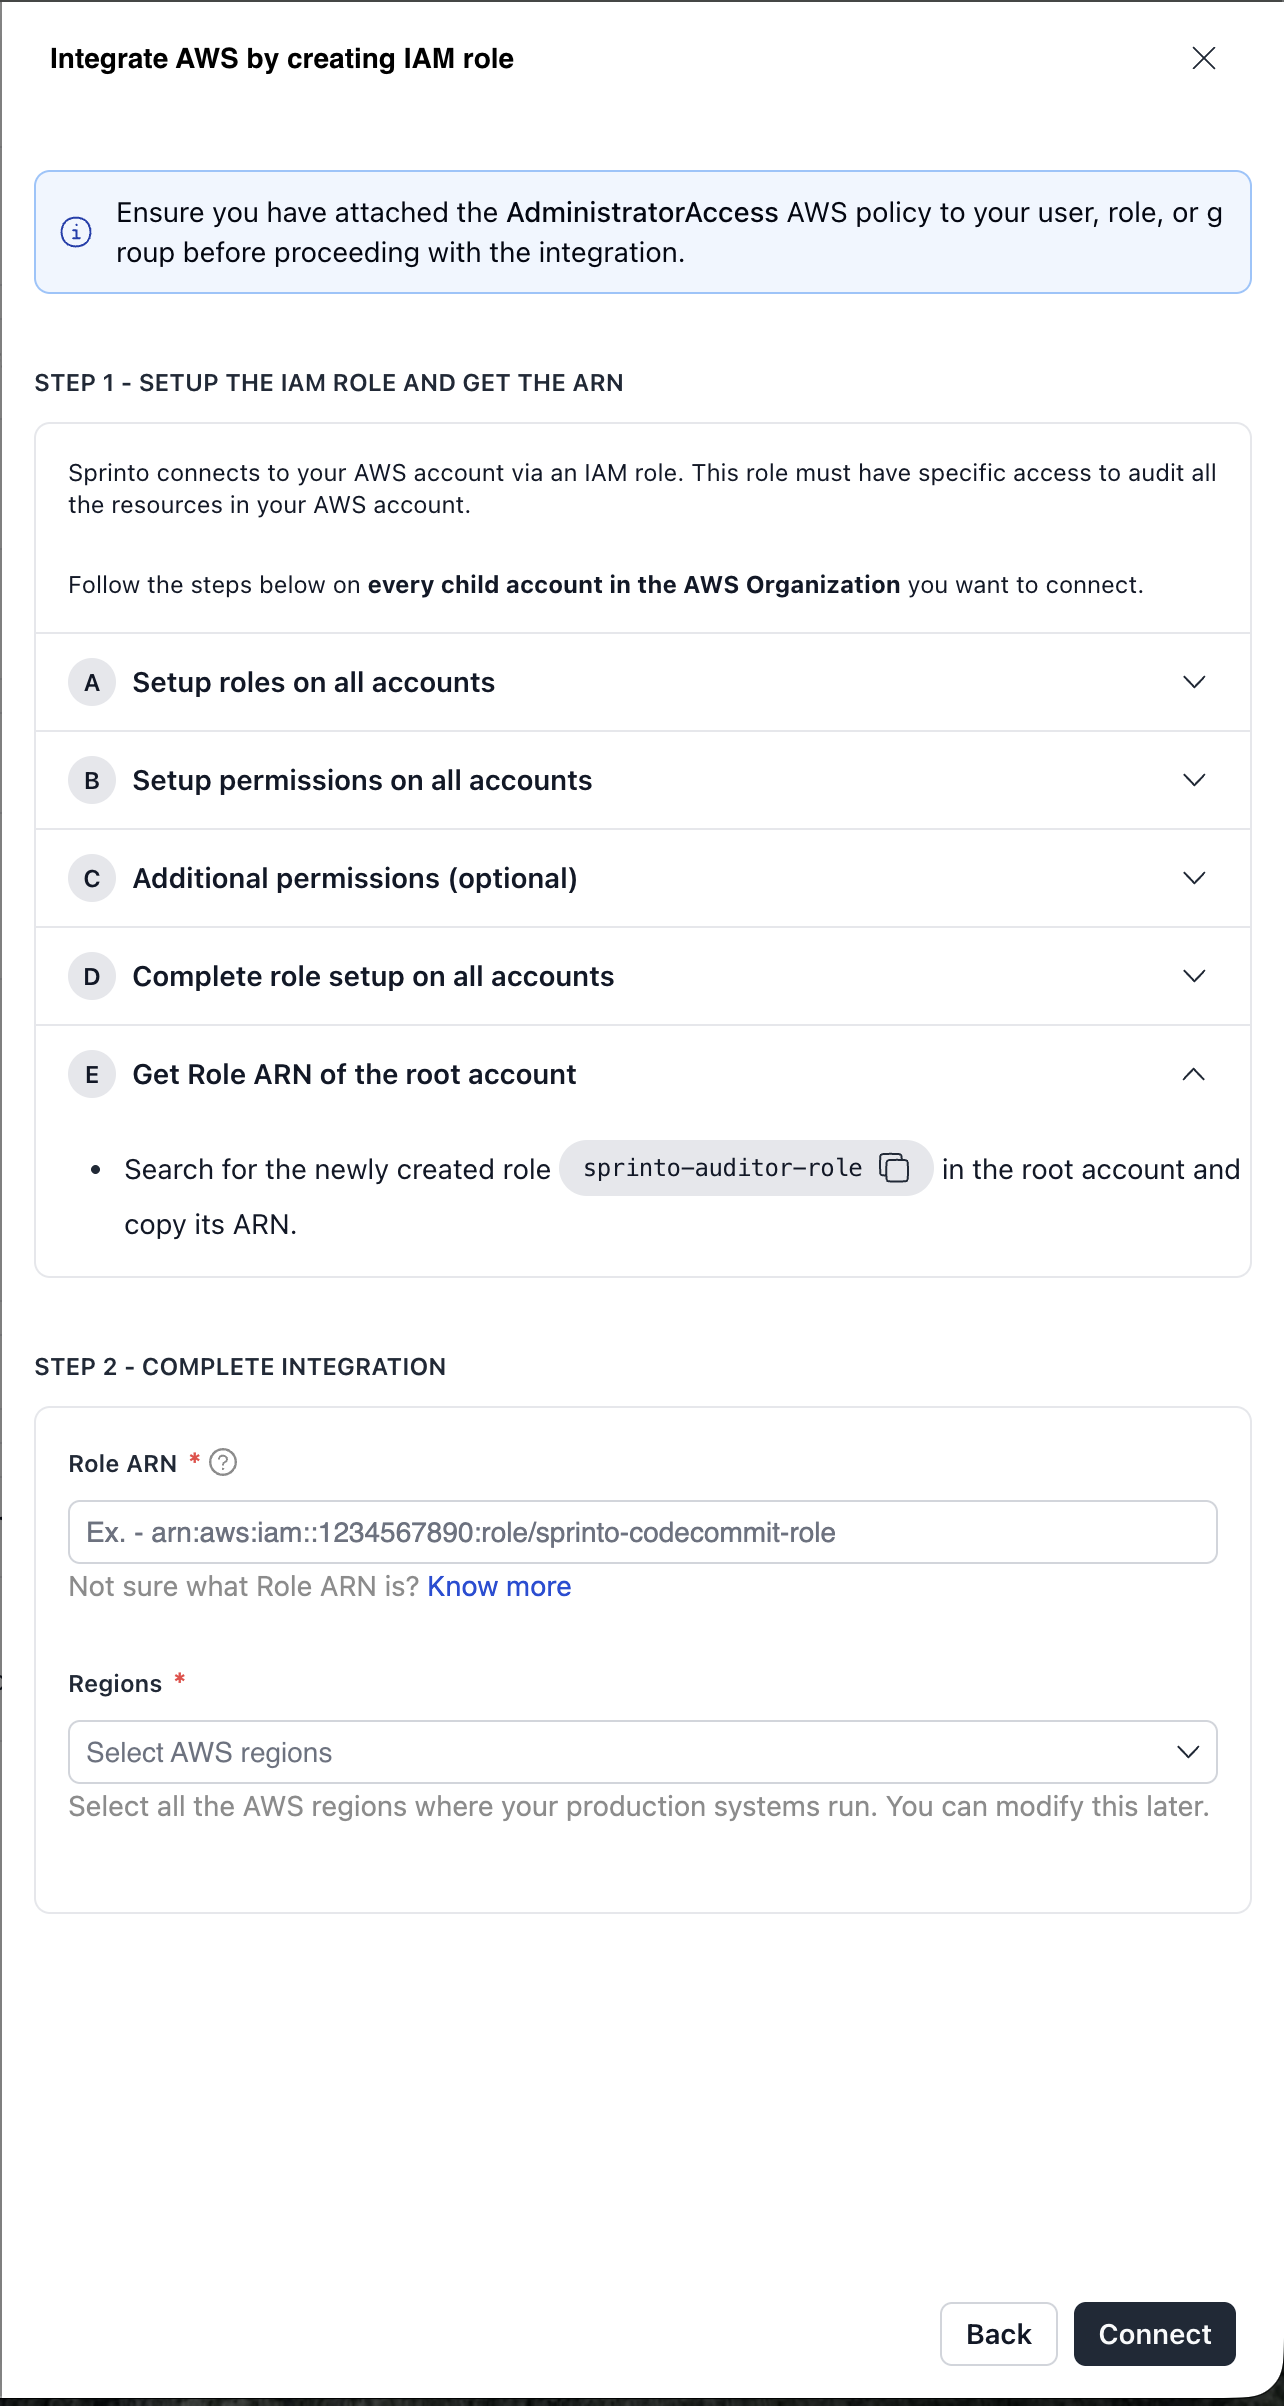Click the info icon in the AdministratorAccess notice
Screen dimensions: 1284x2406
(76, 232)
